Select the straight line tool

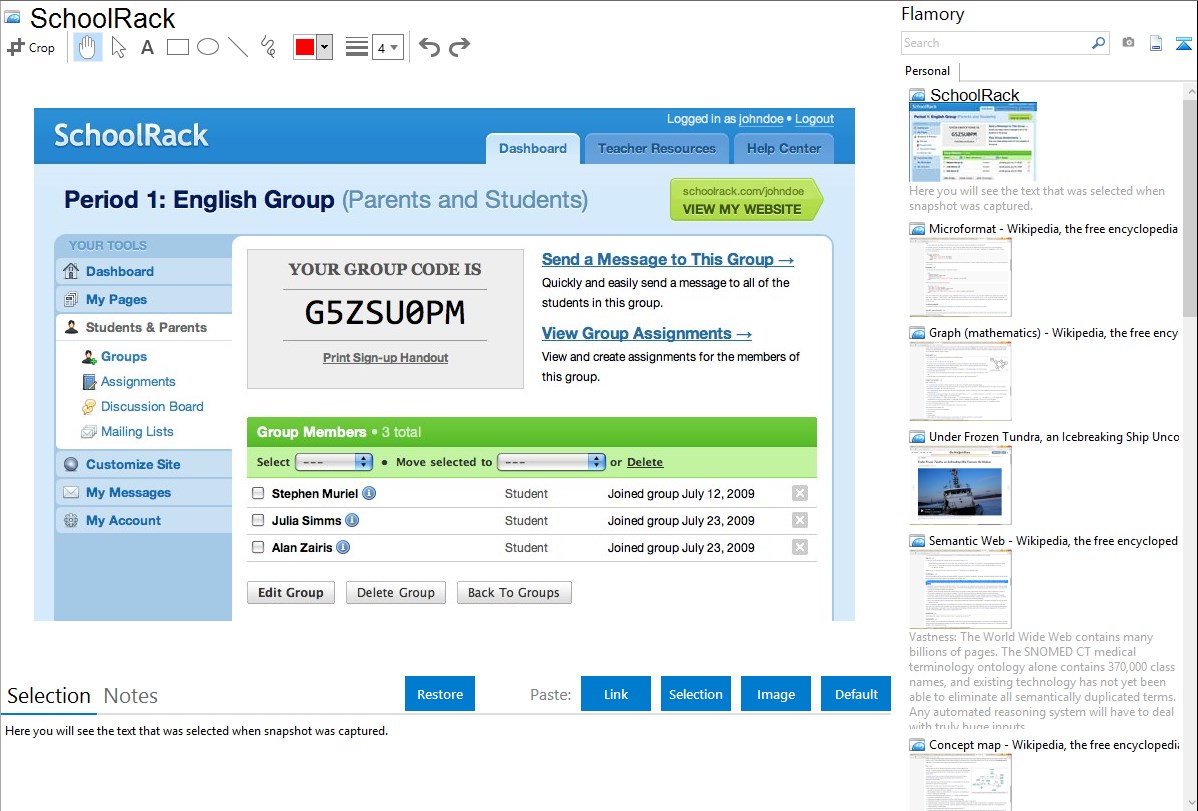[x=238, y=47]
